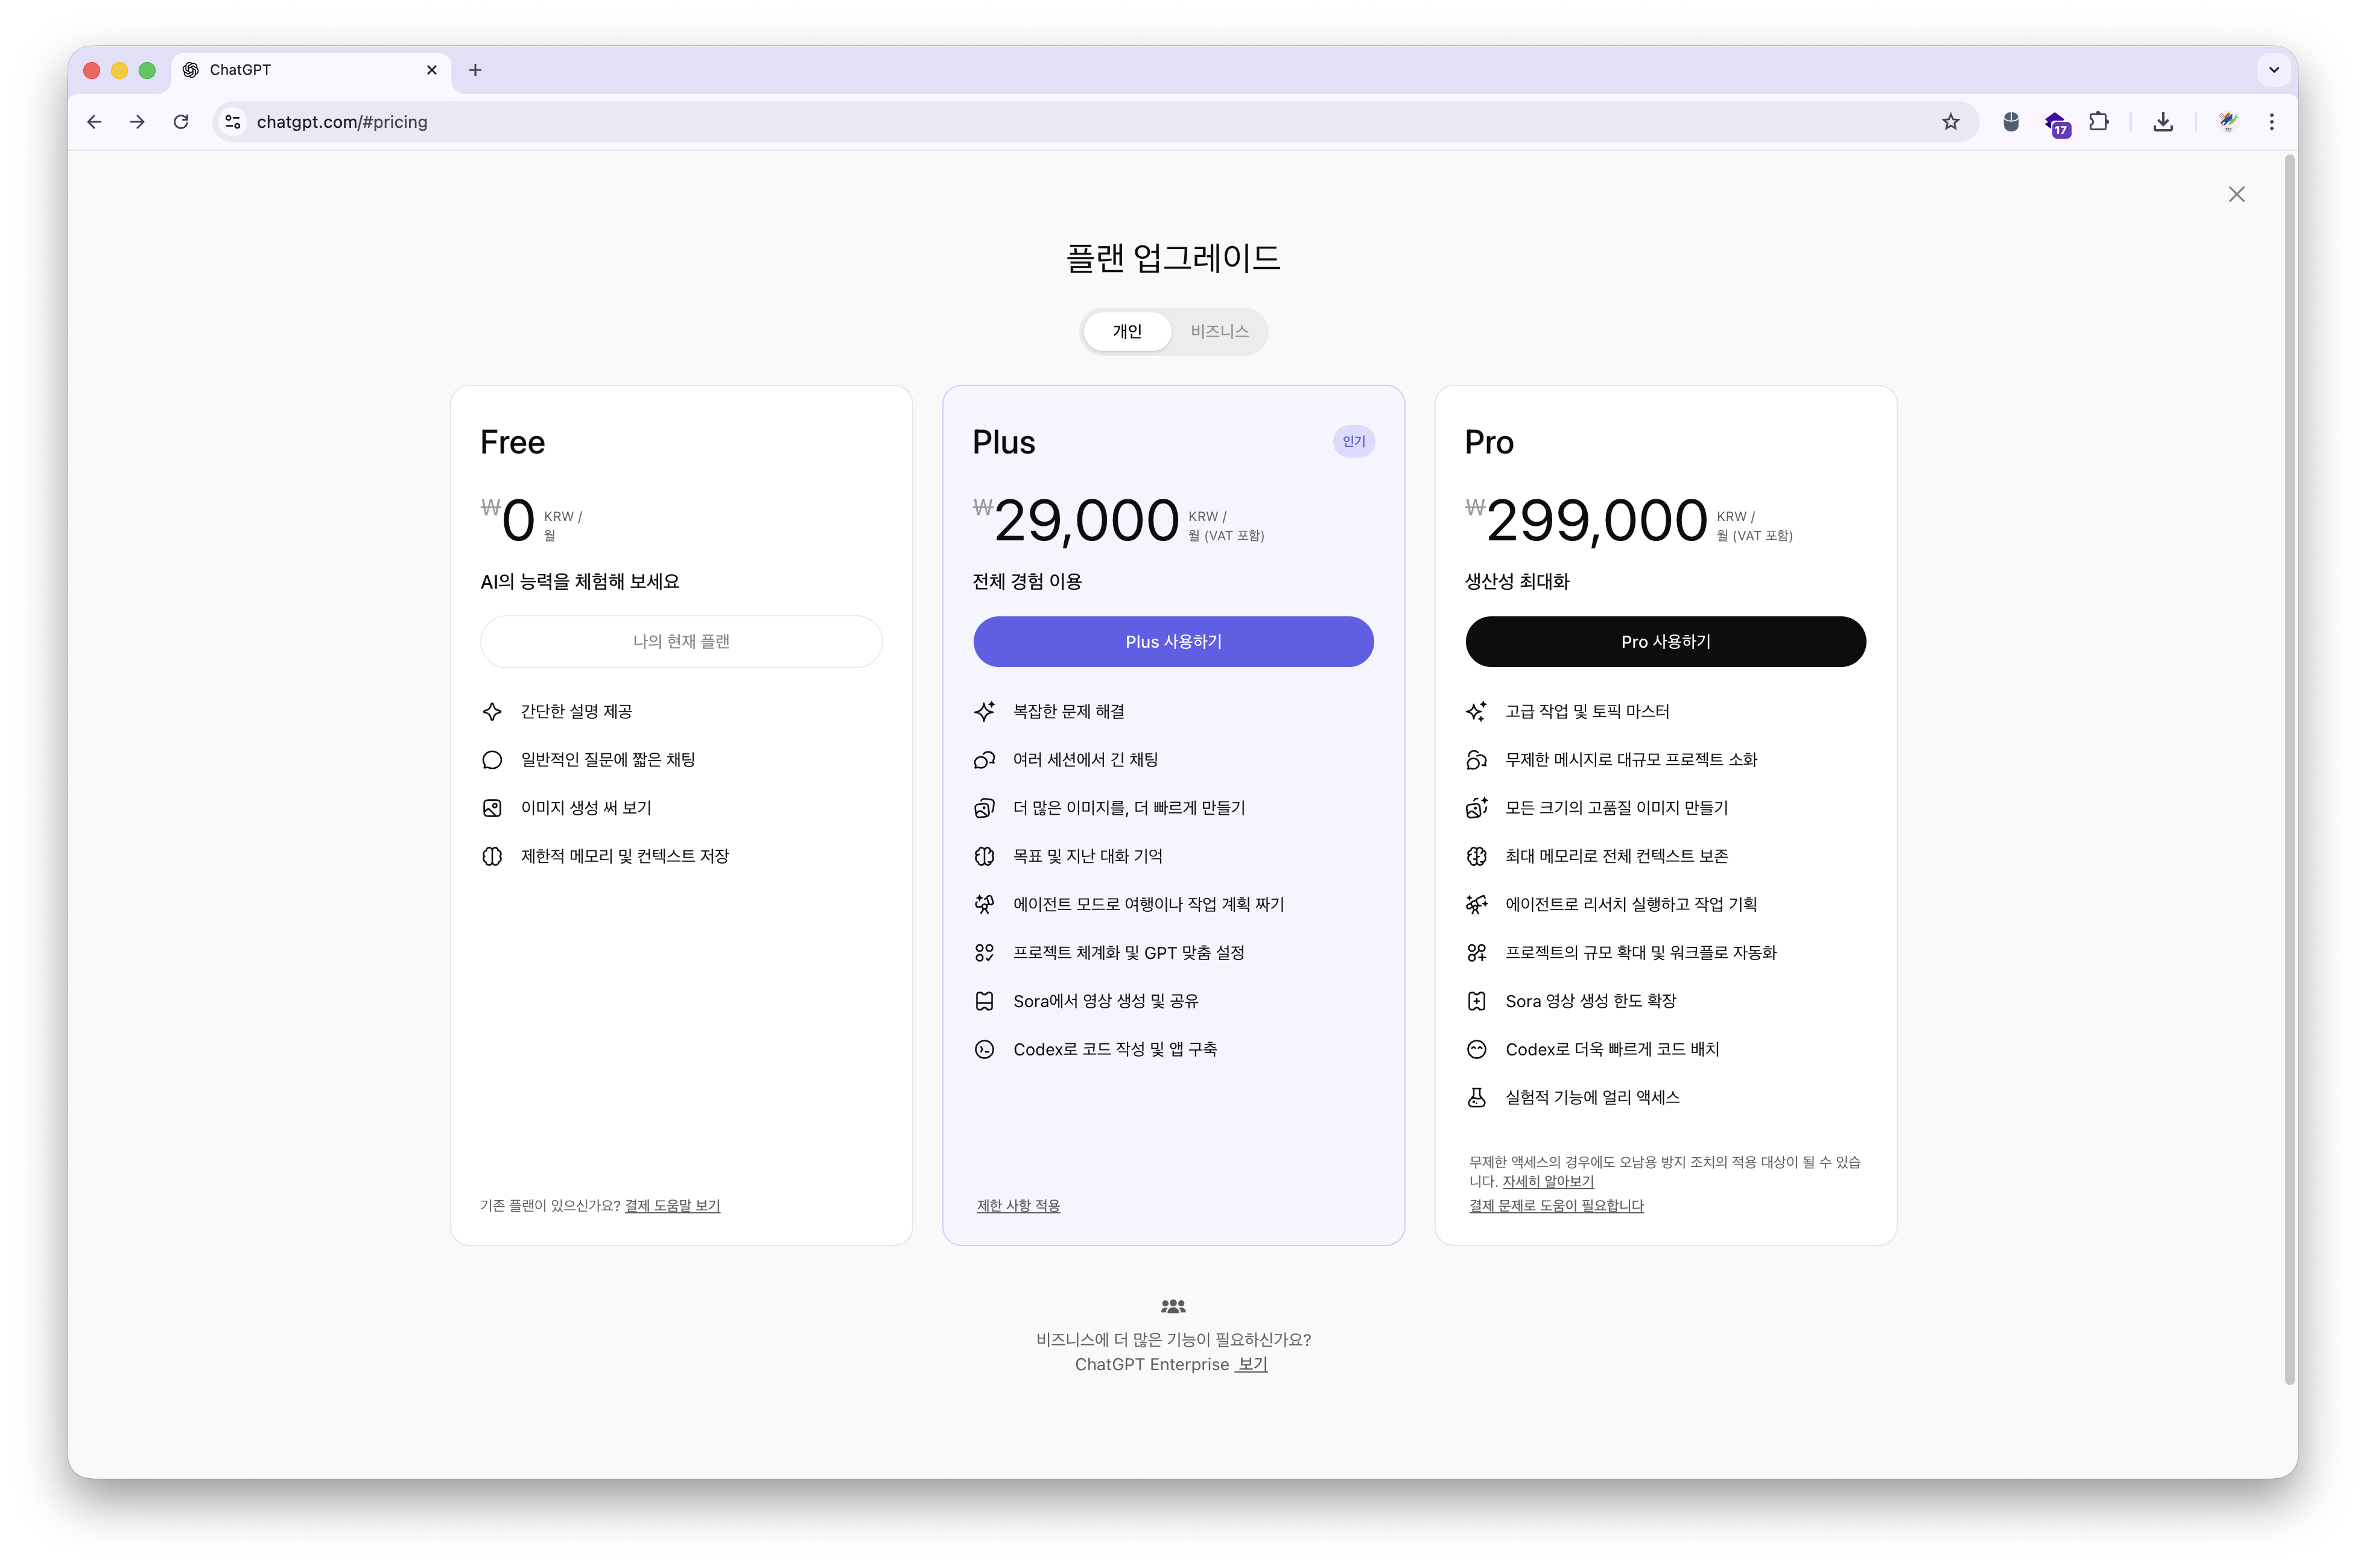The height and width of the screenshot is (1568, 2366).
Task: Open the Extensions puzzle icon
Action: point(2099,122)
